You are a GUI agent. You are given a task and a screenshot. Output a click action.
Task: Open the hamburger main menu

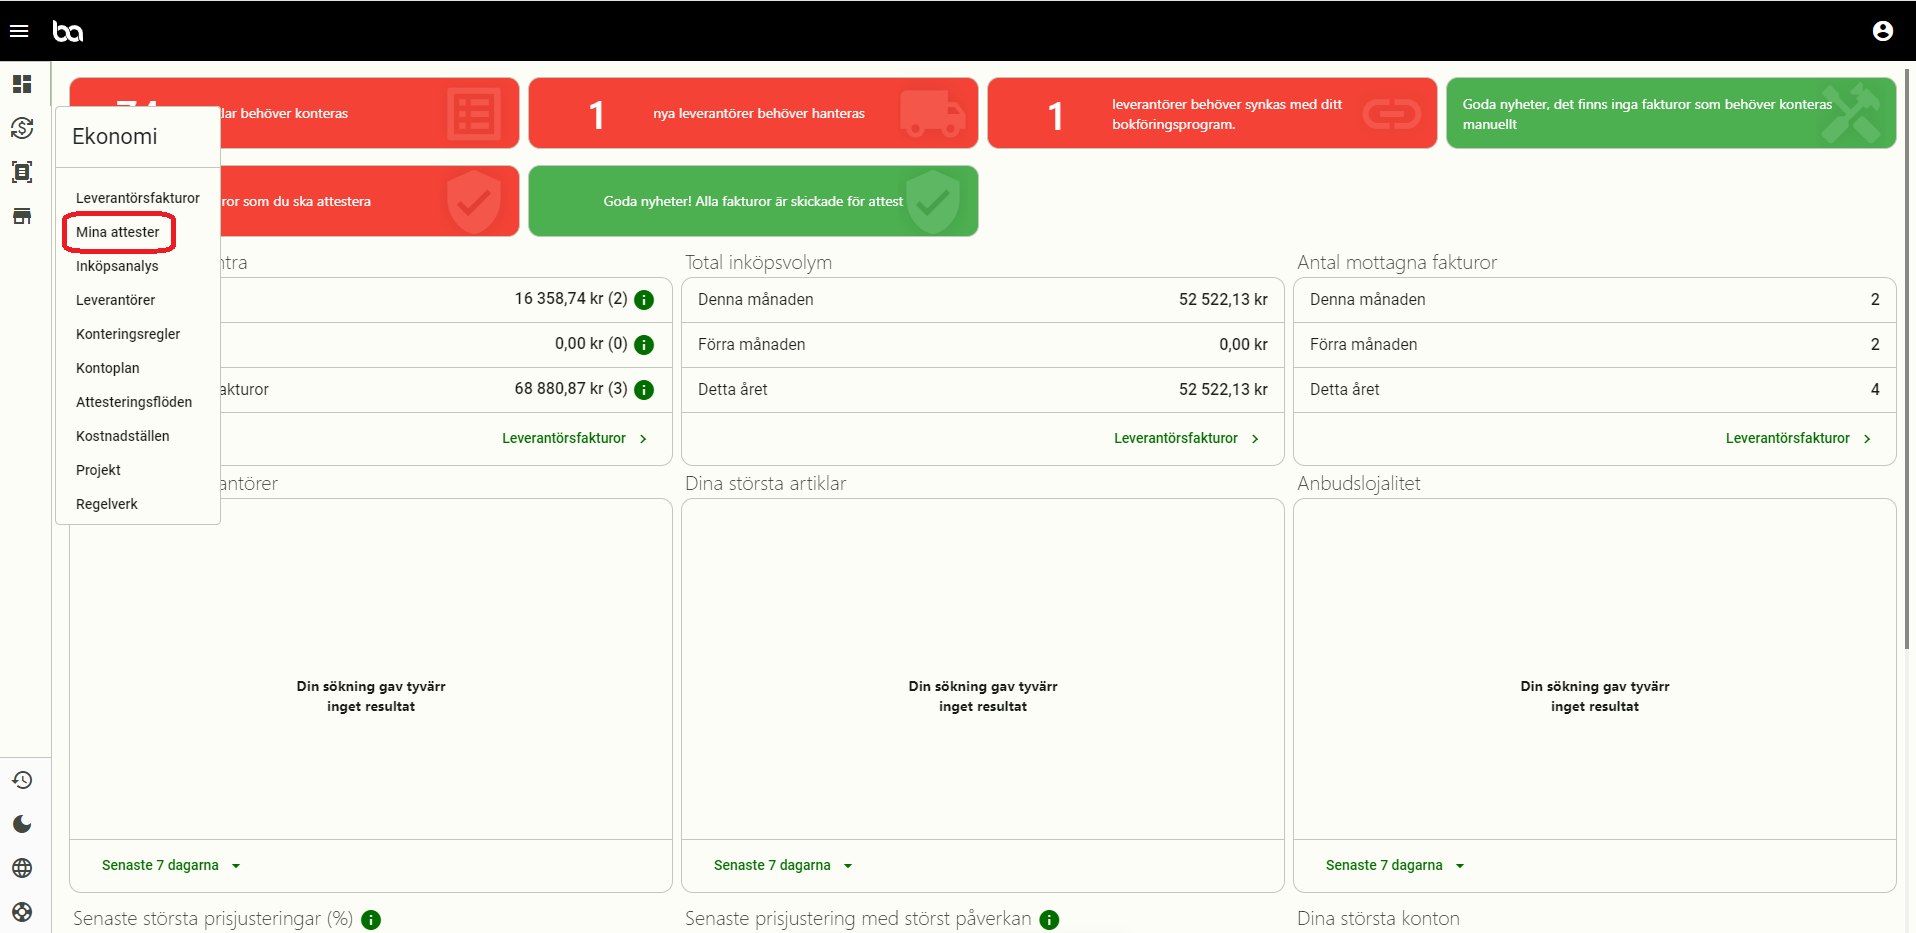(19, 31)
